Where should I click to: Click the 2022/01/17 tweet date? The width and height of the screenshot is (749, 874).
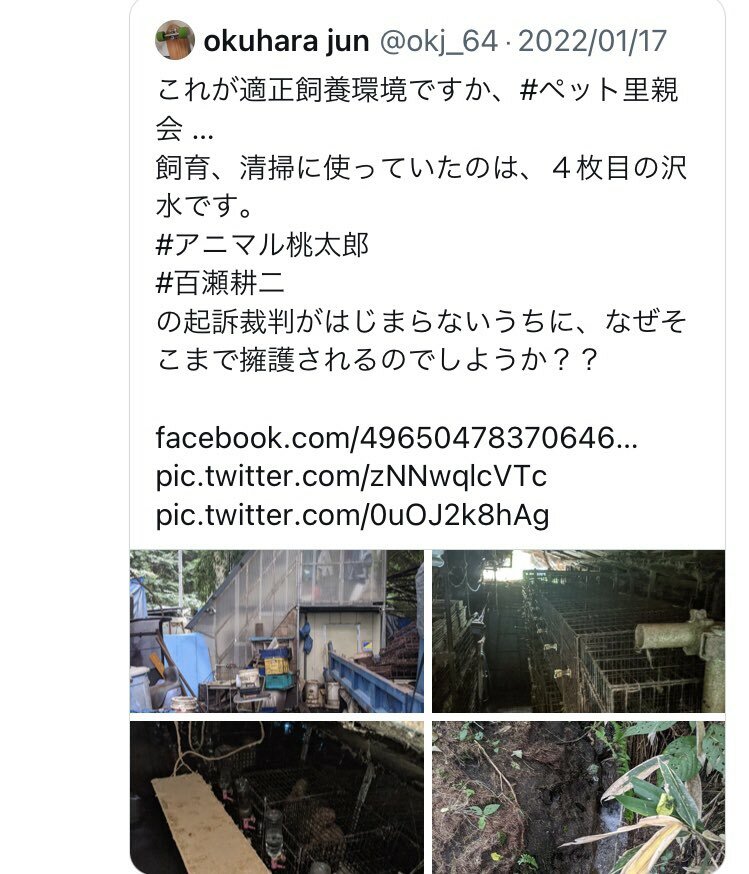(x=592, y=41)
